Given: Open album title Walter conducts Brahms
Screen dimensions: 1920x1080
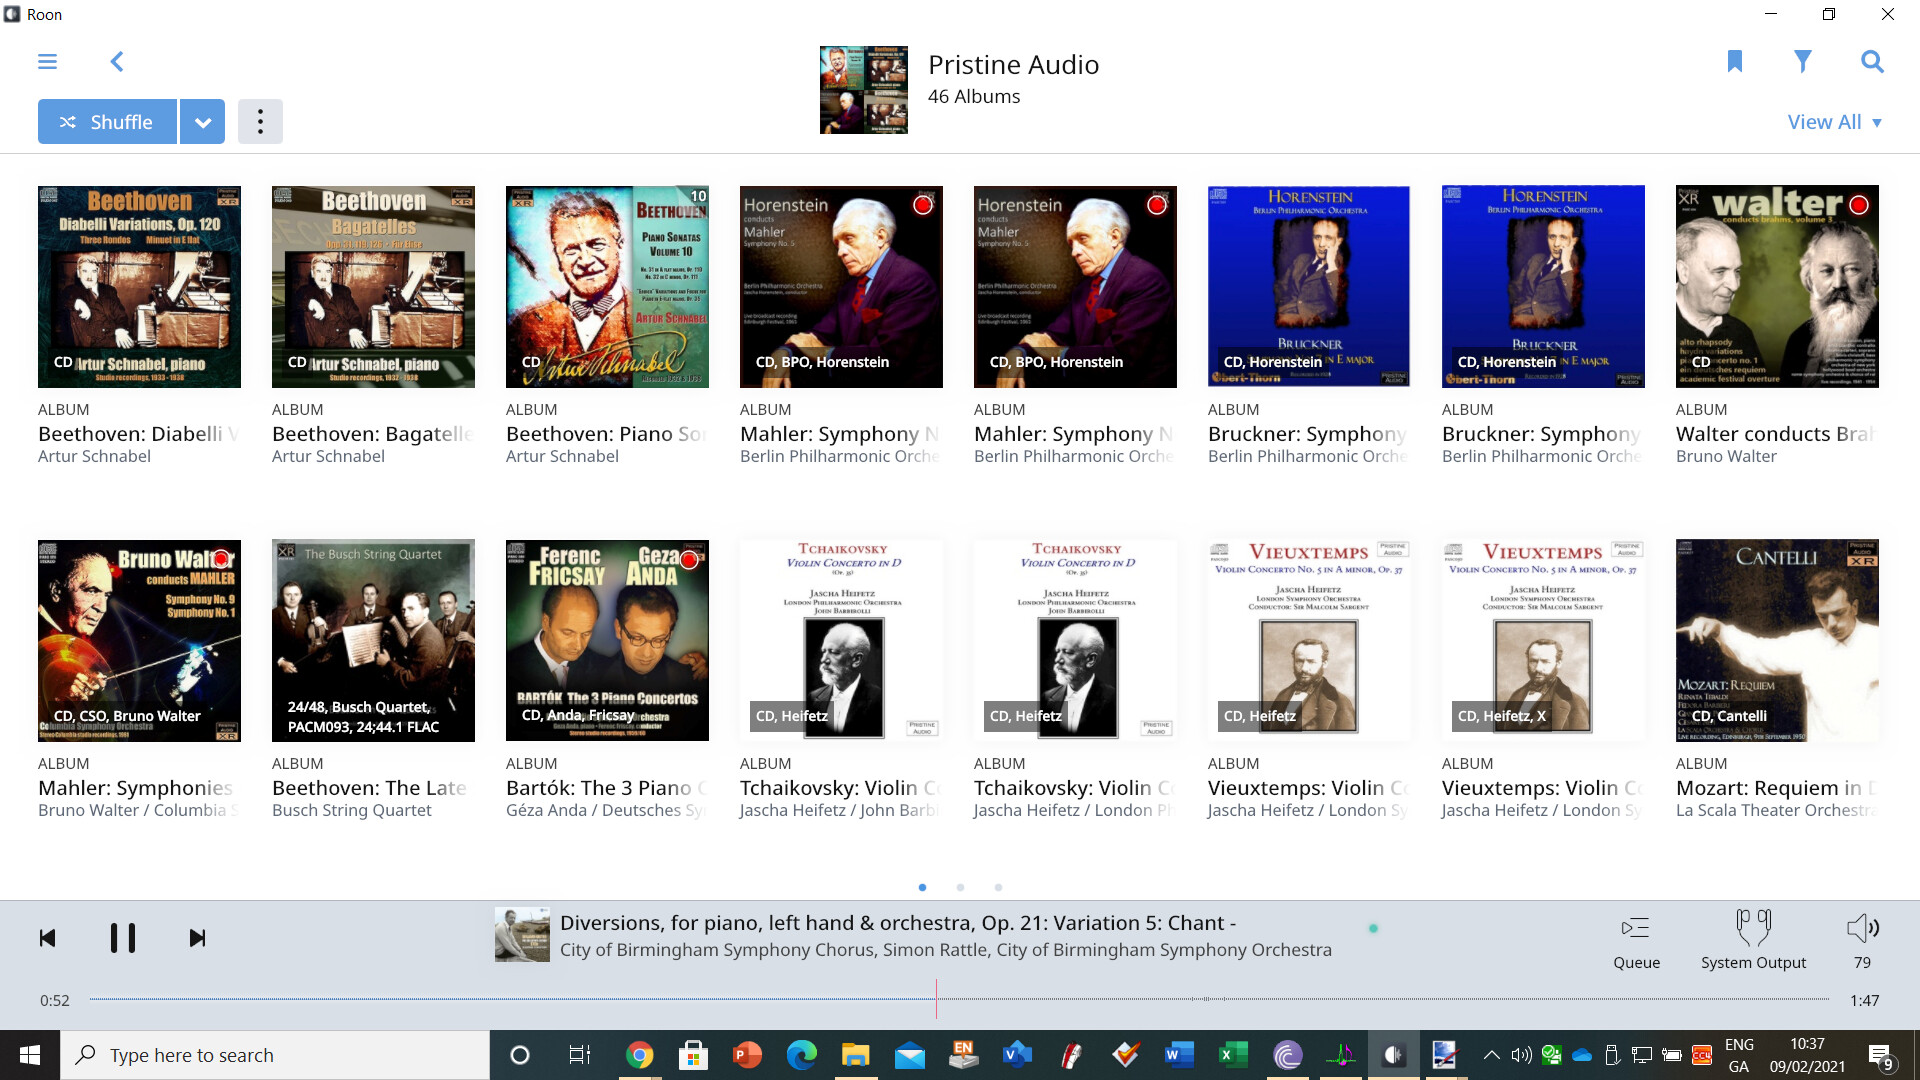Looking at the screenshot, I should [1776, 434].
